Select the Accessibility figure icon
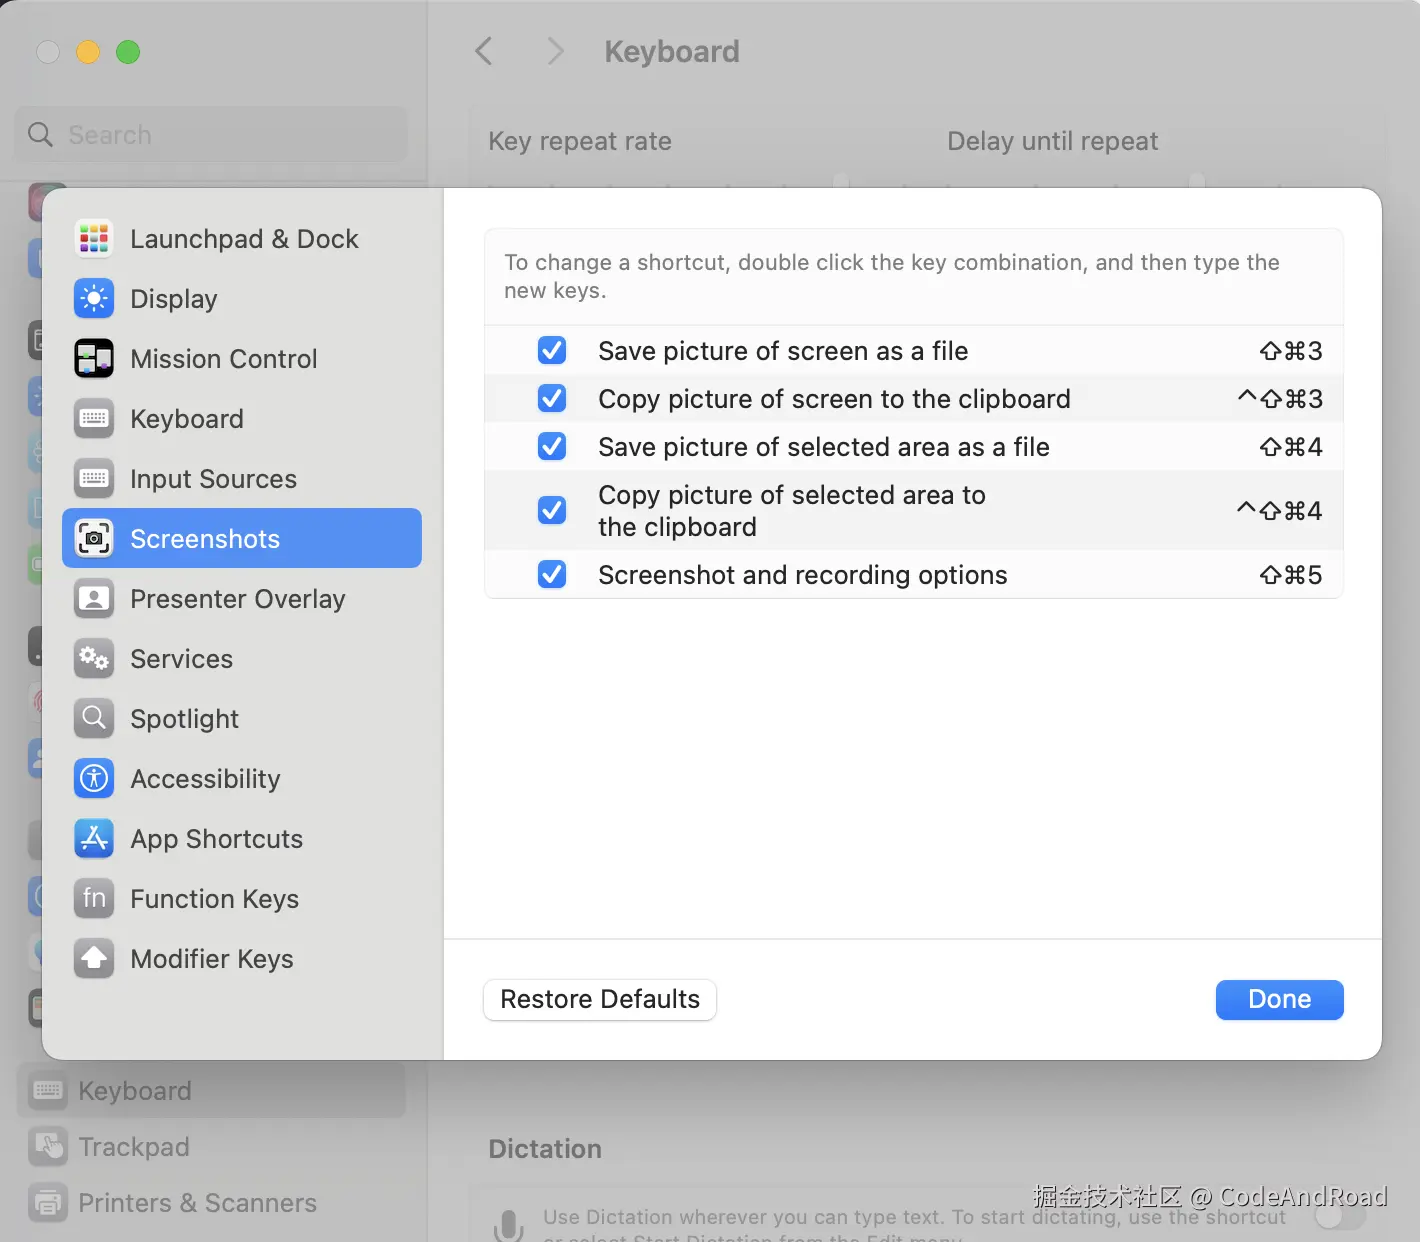Image resolution: width=1420 pixels, height=1242 pixels. [94, 779]
